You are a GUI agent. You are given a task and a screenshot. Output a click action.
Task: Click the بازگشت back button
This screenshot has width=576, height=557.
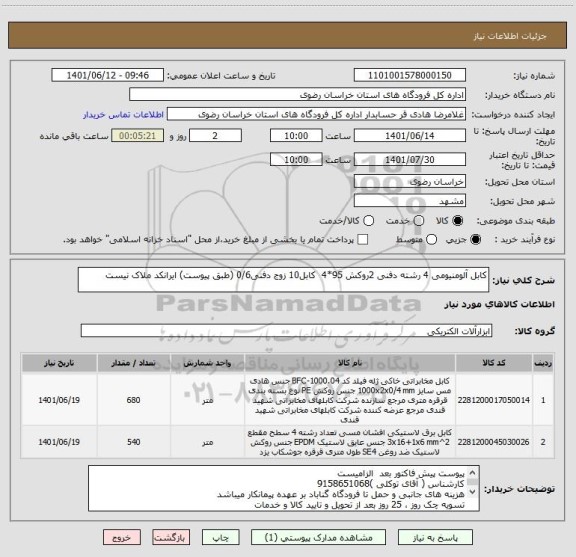pyautogui.click(x=171, y=538)
